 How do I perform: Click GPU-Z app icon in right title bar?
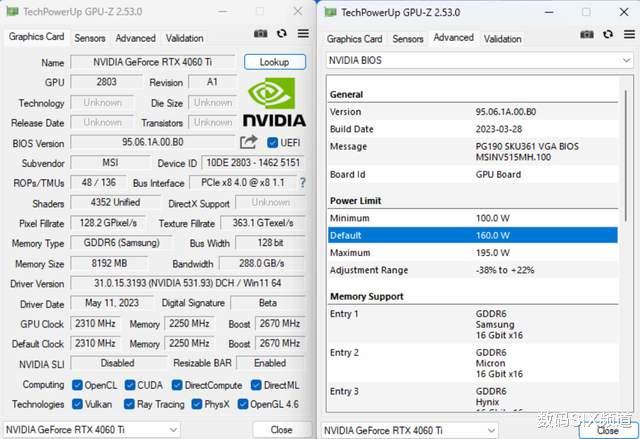point(330,12)
